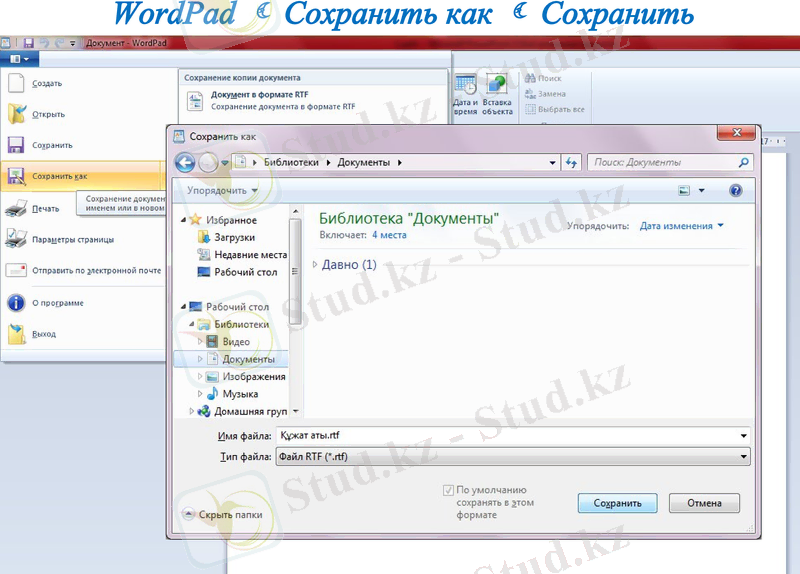Click the Date and time ribbon icon
Image resolution: width=800 pixels, height=574 pixels.
pyautogui.click(x=465, y=94)
